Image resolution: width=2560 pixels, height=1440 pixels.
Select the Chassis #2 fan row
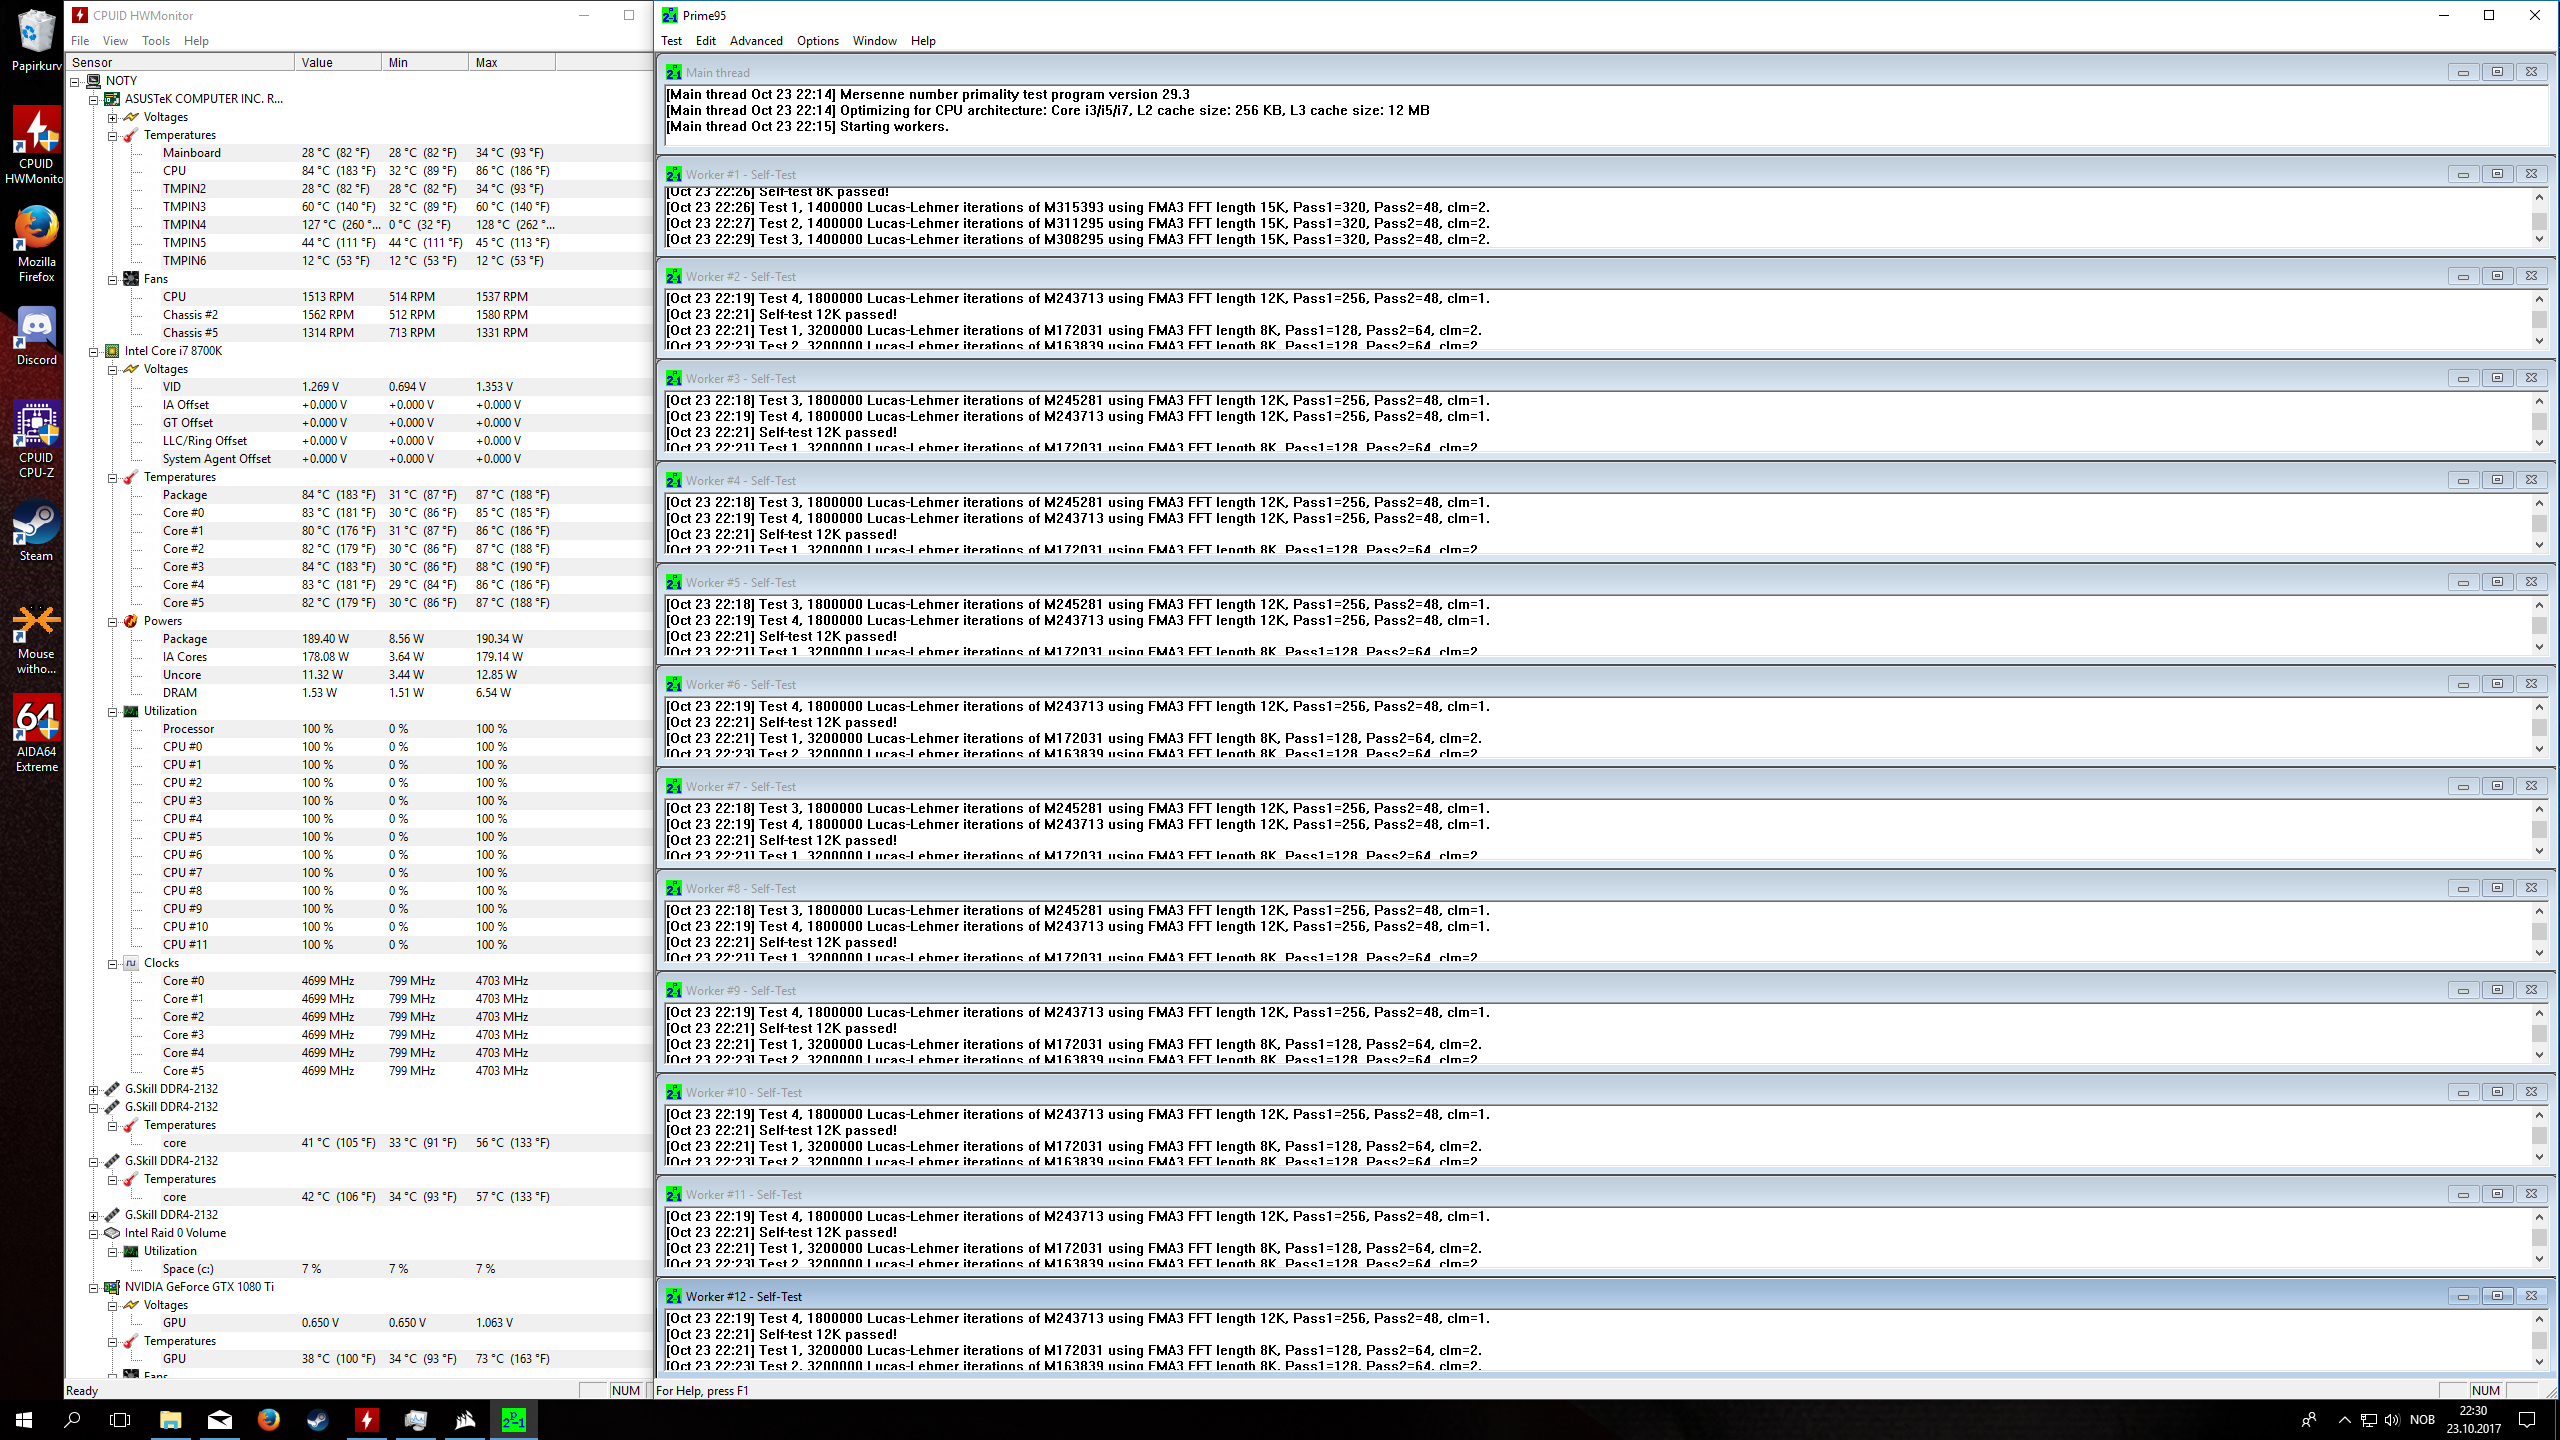tap(359, 315)
